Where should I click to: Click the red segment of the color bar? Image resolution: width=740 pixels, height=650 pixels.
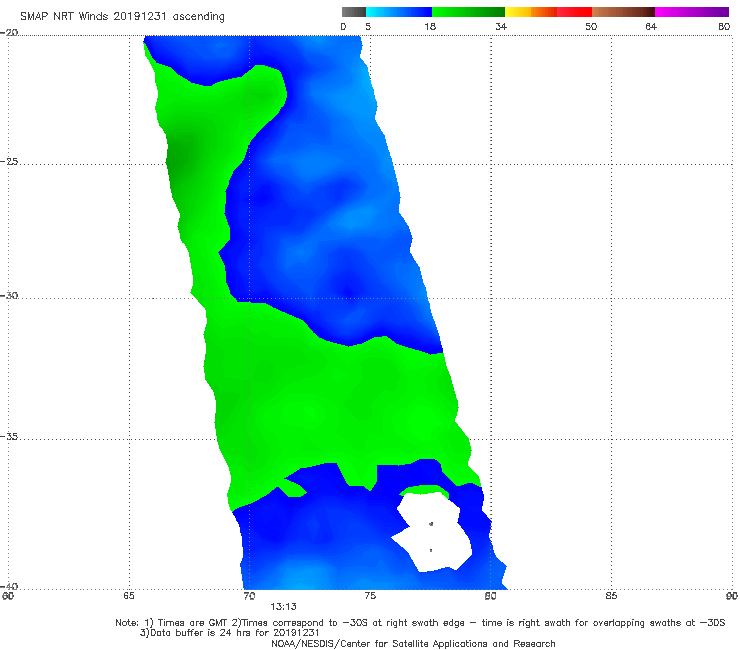[x=574, y=12]
